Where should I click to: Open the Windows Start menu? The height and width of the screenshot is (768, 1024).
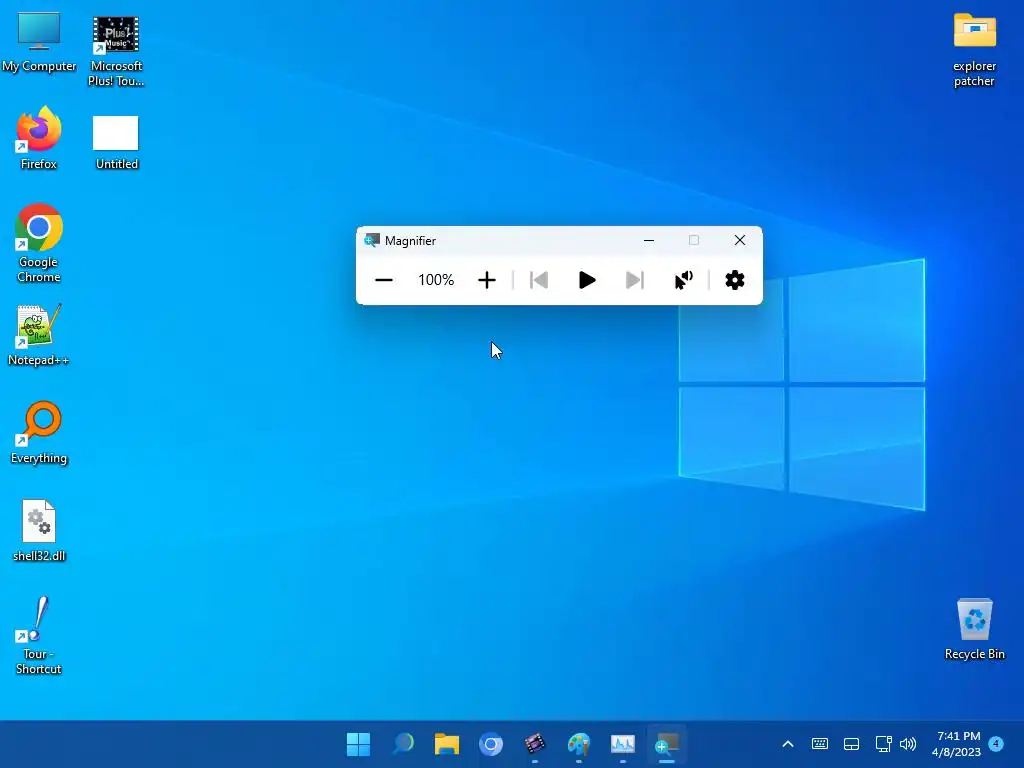pos(358,744)
